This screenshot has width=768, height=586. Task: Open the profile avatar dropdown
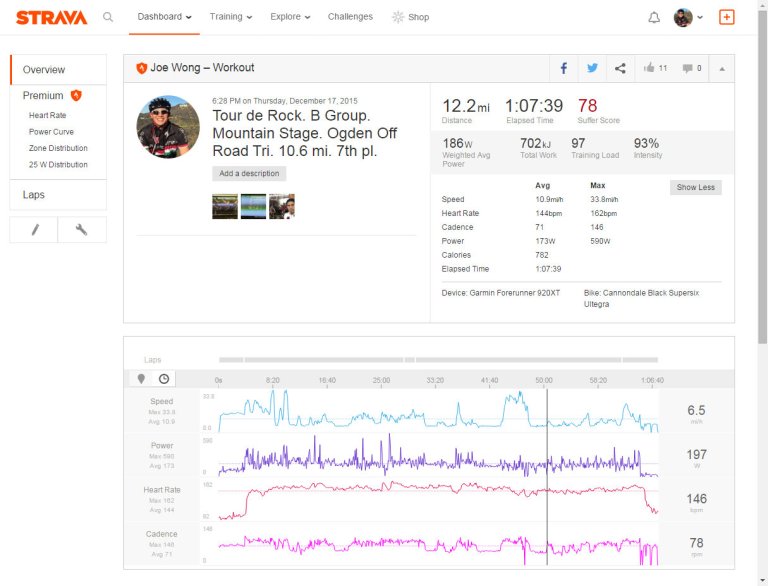click(x=688, y=17)
